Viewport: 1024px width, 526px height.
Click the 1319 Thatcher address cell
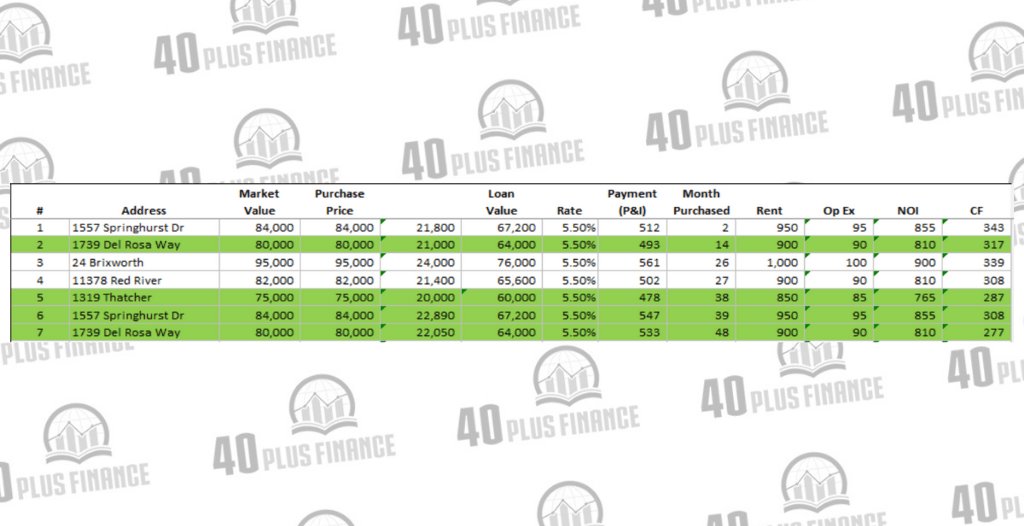(x=144, y=297)
